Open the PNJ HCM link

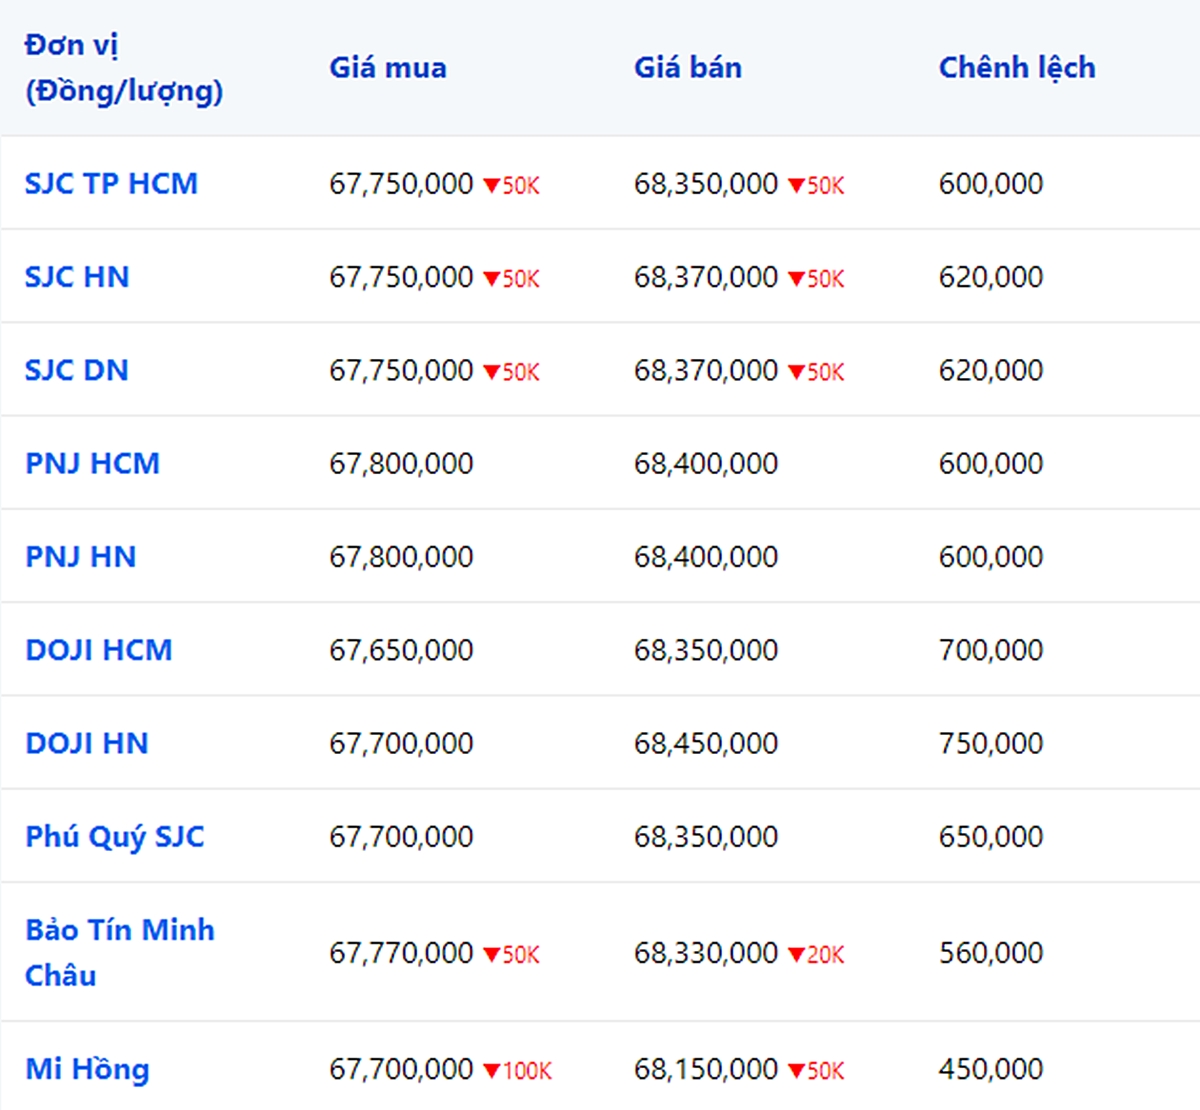point(92,464)
